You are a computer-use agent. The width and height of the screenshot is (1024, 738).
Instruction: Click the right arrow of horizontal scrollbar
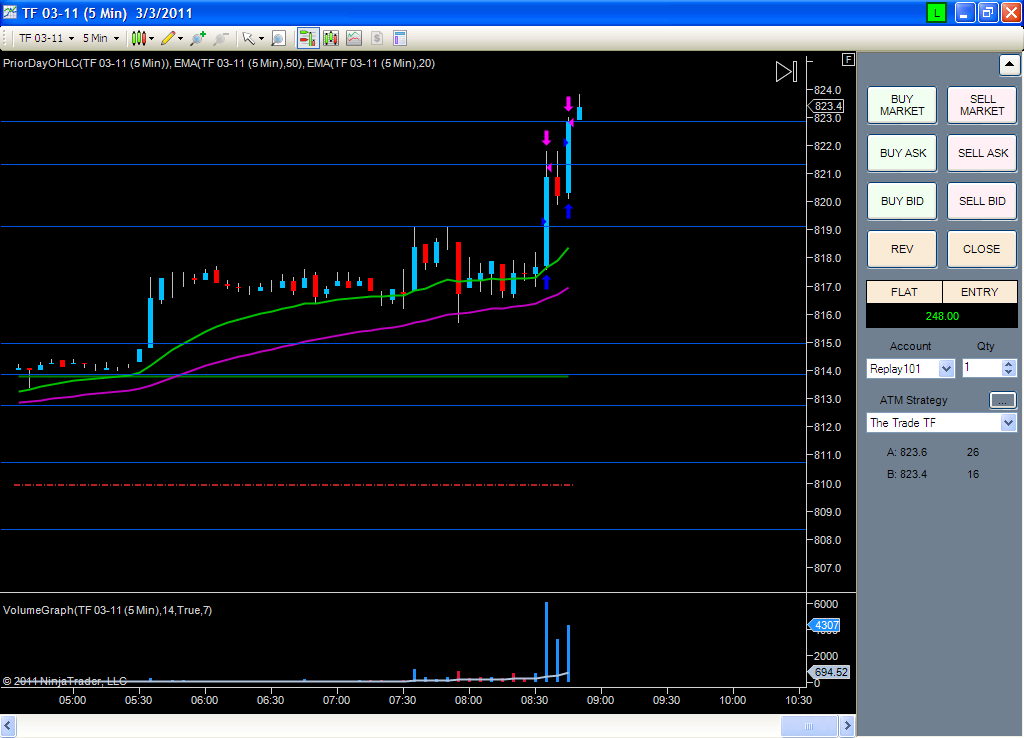[847, 726]
